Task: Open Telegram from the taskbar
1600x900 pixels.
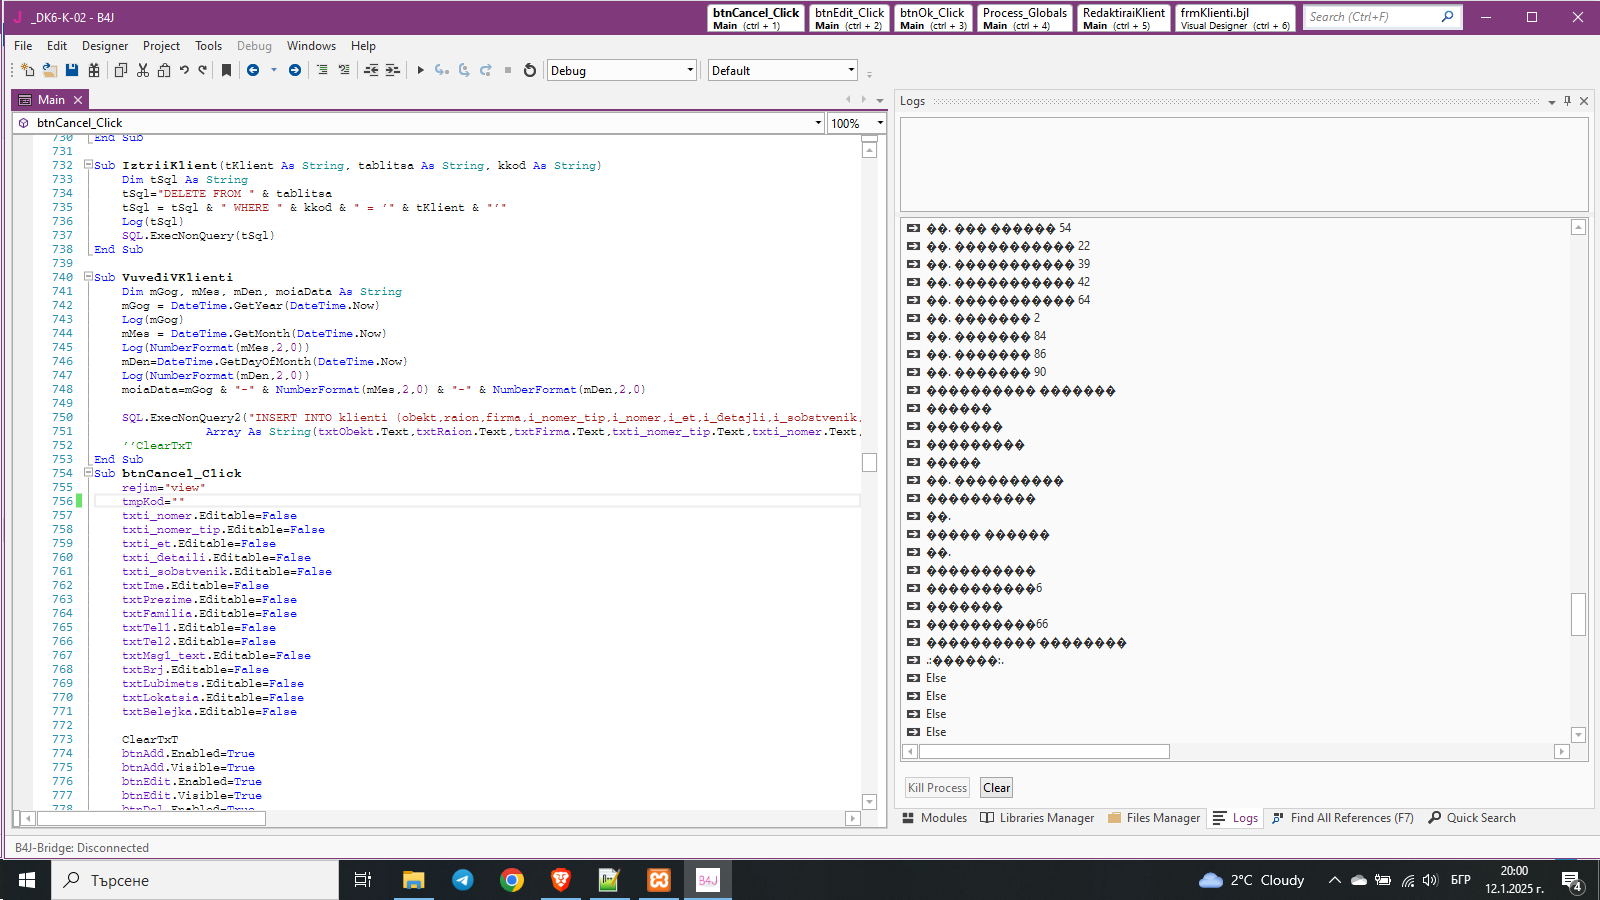Action: tap(462, 880)
